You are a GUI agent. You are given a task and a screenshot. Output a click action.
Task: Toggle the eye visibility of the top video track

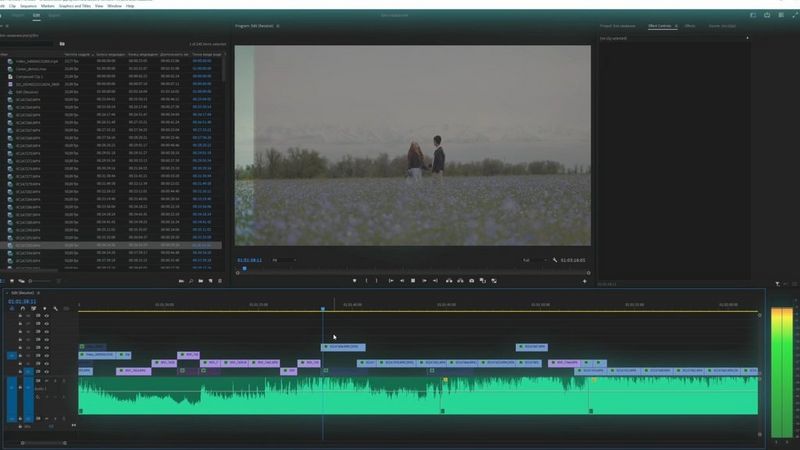46,317
